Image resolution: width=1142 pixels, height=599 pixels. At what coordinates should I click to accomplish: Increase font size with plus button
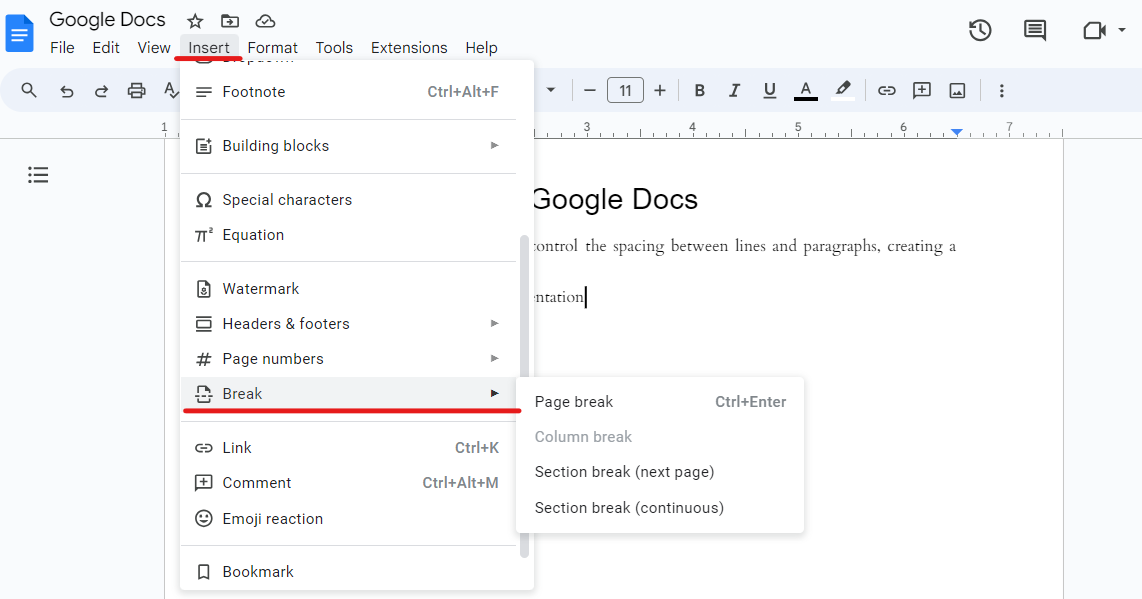(660, 91)
